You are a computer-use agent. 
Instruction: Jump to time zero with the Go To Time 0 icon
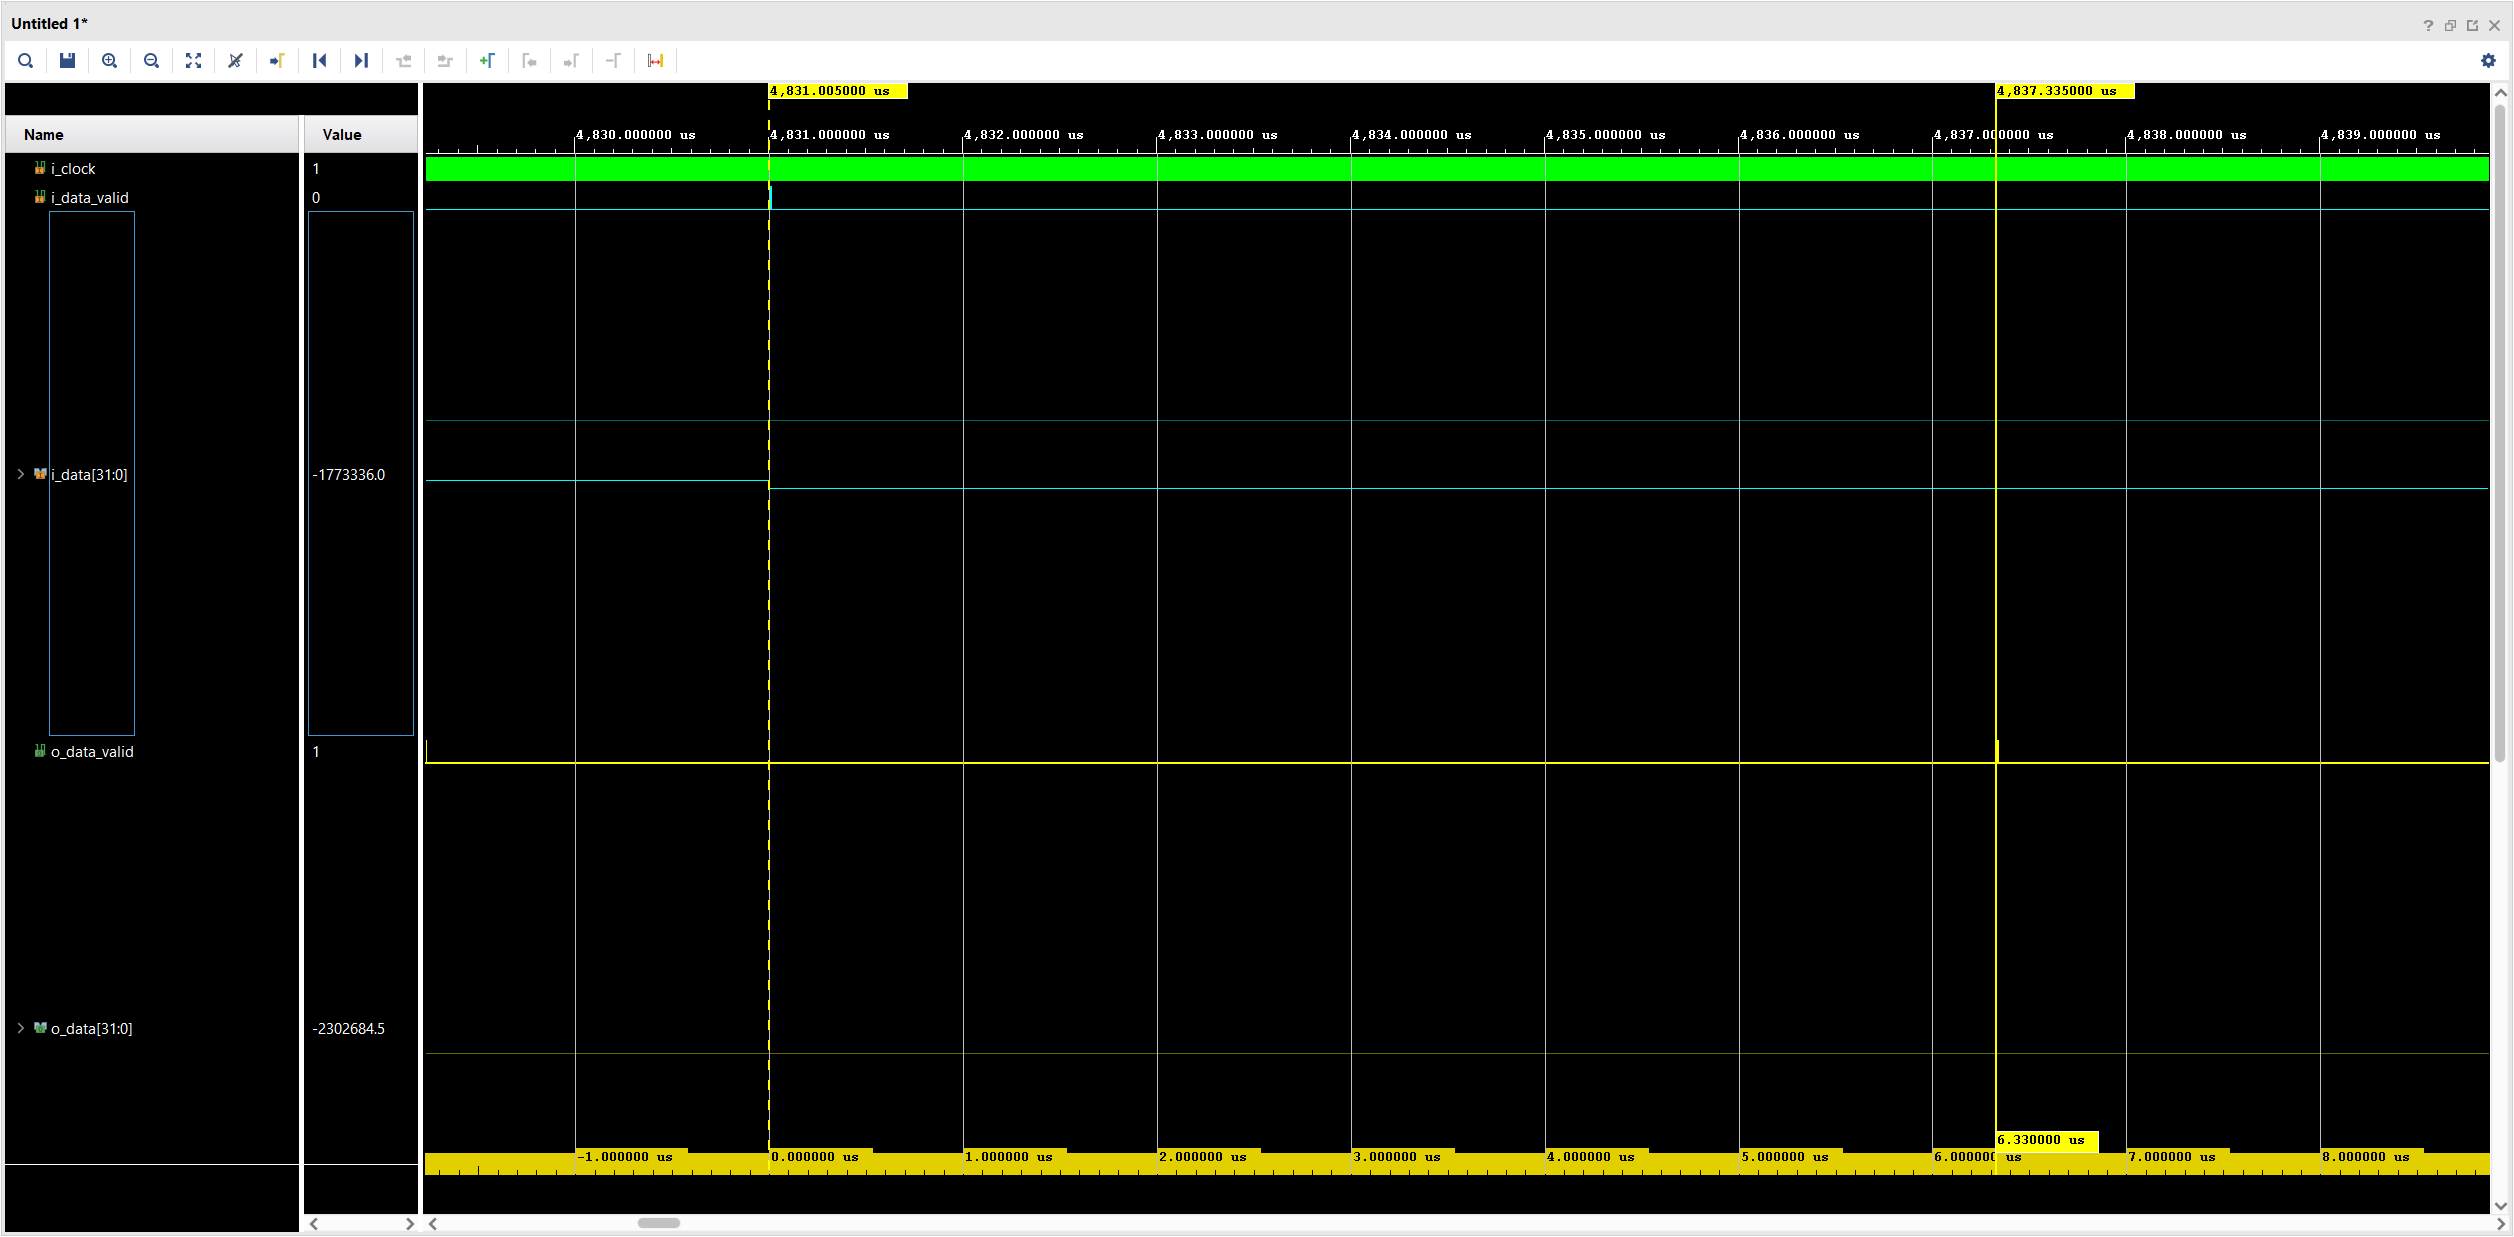(320, 61)
